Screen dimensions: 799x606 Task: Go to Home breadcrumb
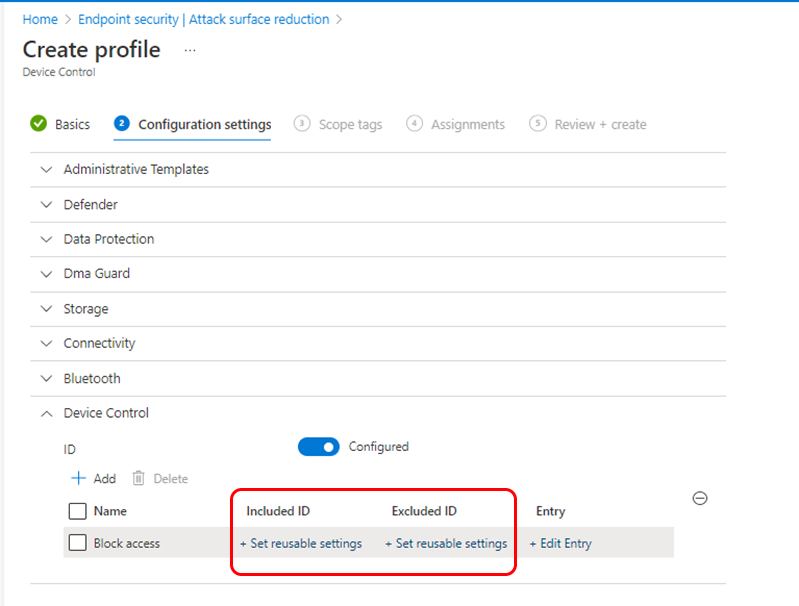[x=40, y=19]
